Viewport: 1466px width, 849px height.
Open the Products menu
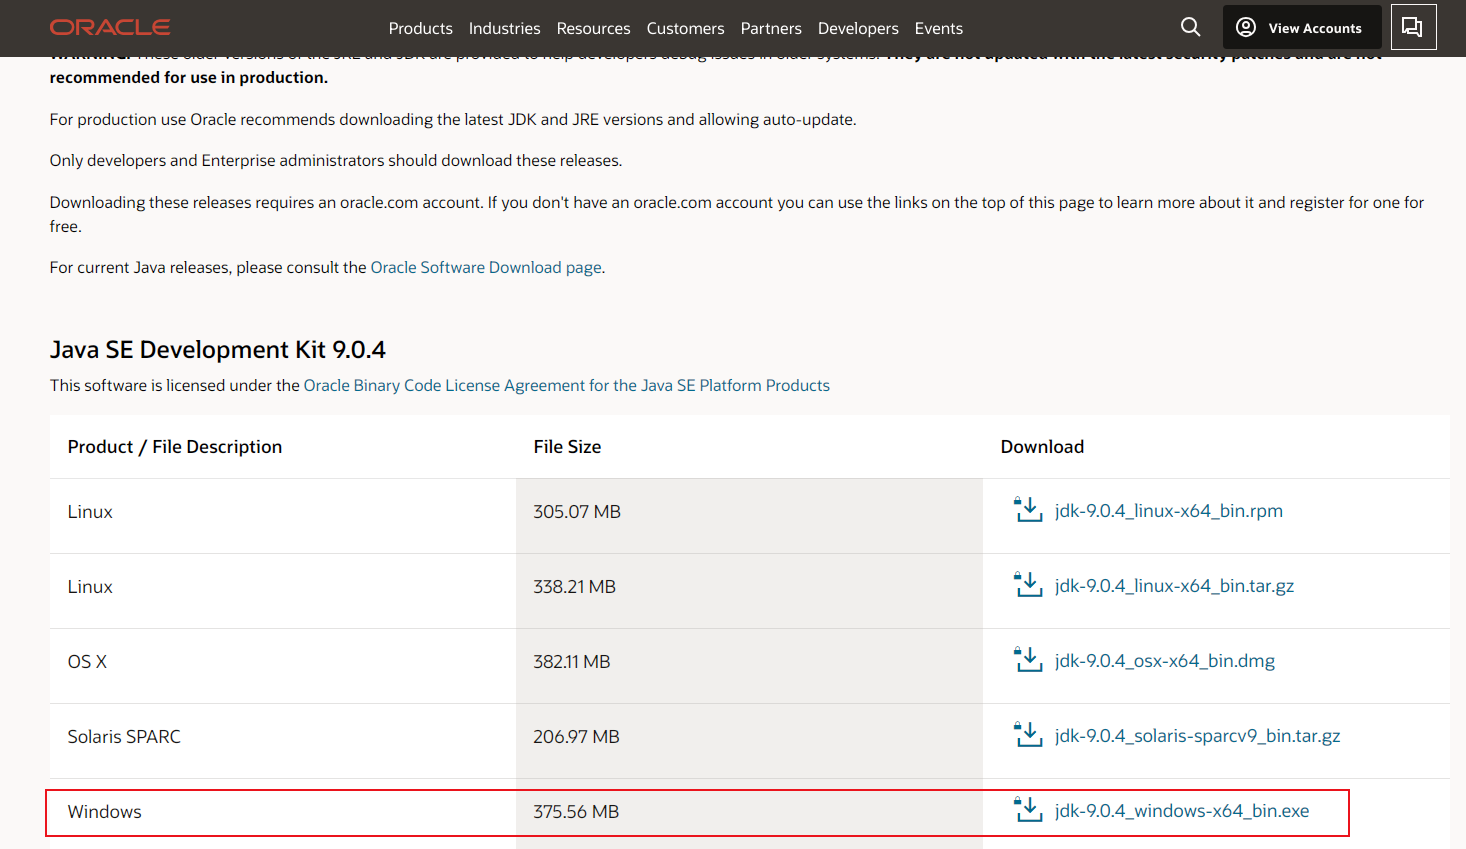[x=420, y=28]
